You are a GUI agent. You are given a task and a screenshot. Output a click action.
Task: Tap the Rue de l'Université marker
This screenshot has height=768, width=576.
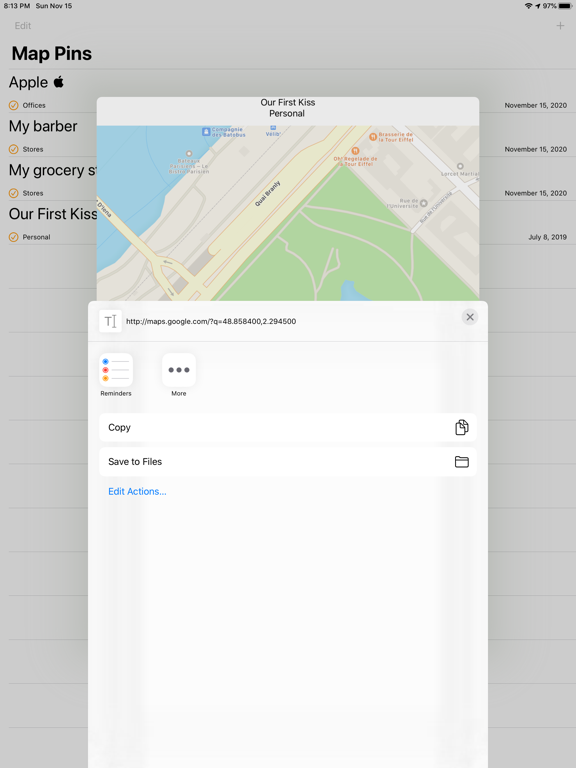coord(423,203)
